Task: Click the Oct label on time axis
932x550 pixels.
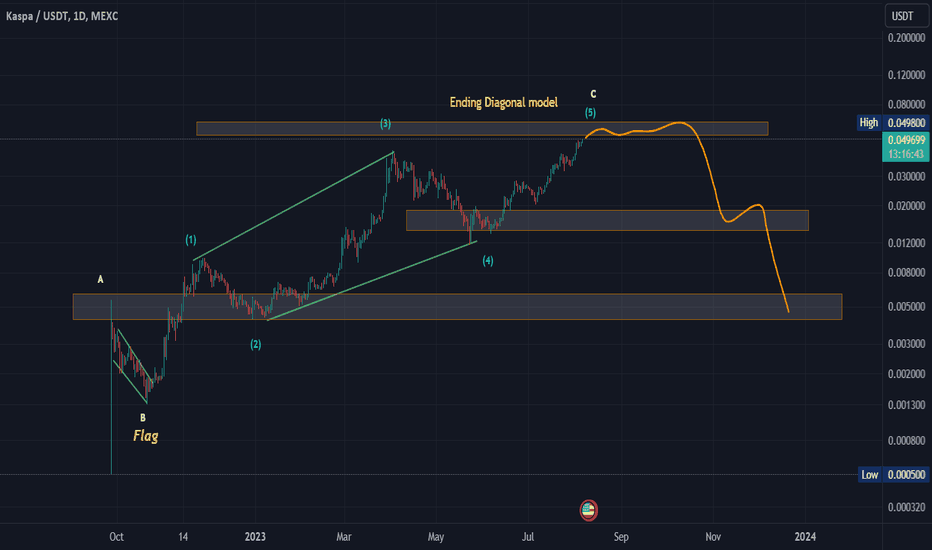Action: pyautogui.click(x=116, y=536)
